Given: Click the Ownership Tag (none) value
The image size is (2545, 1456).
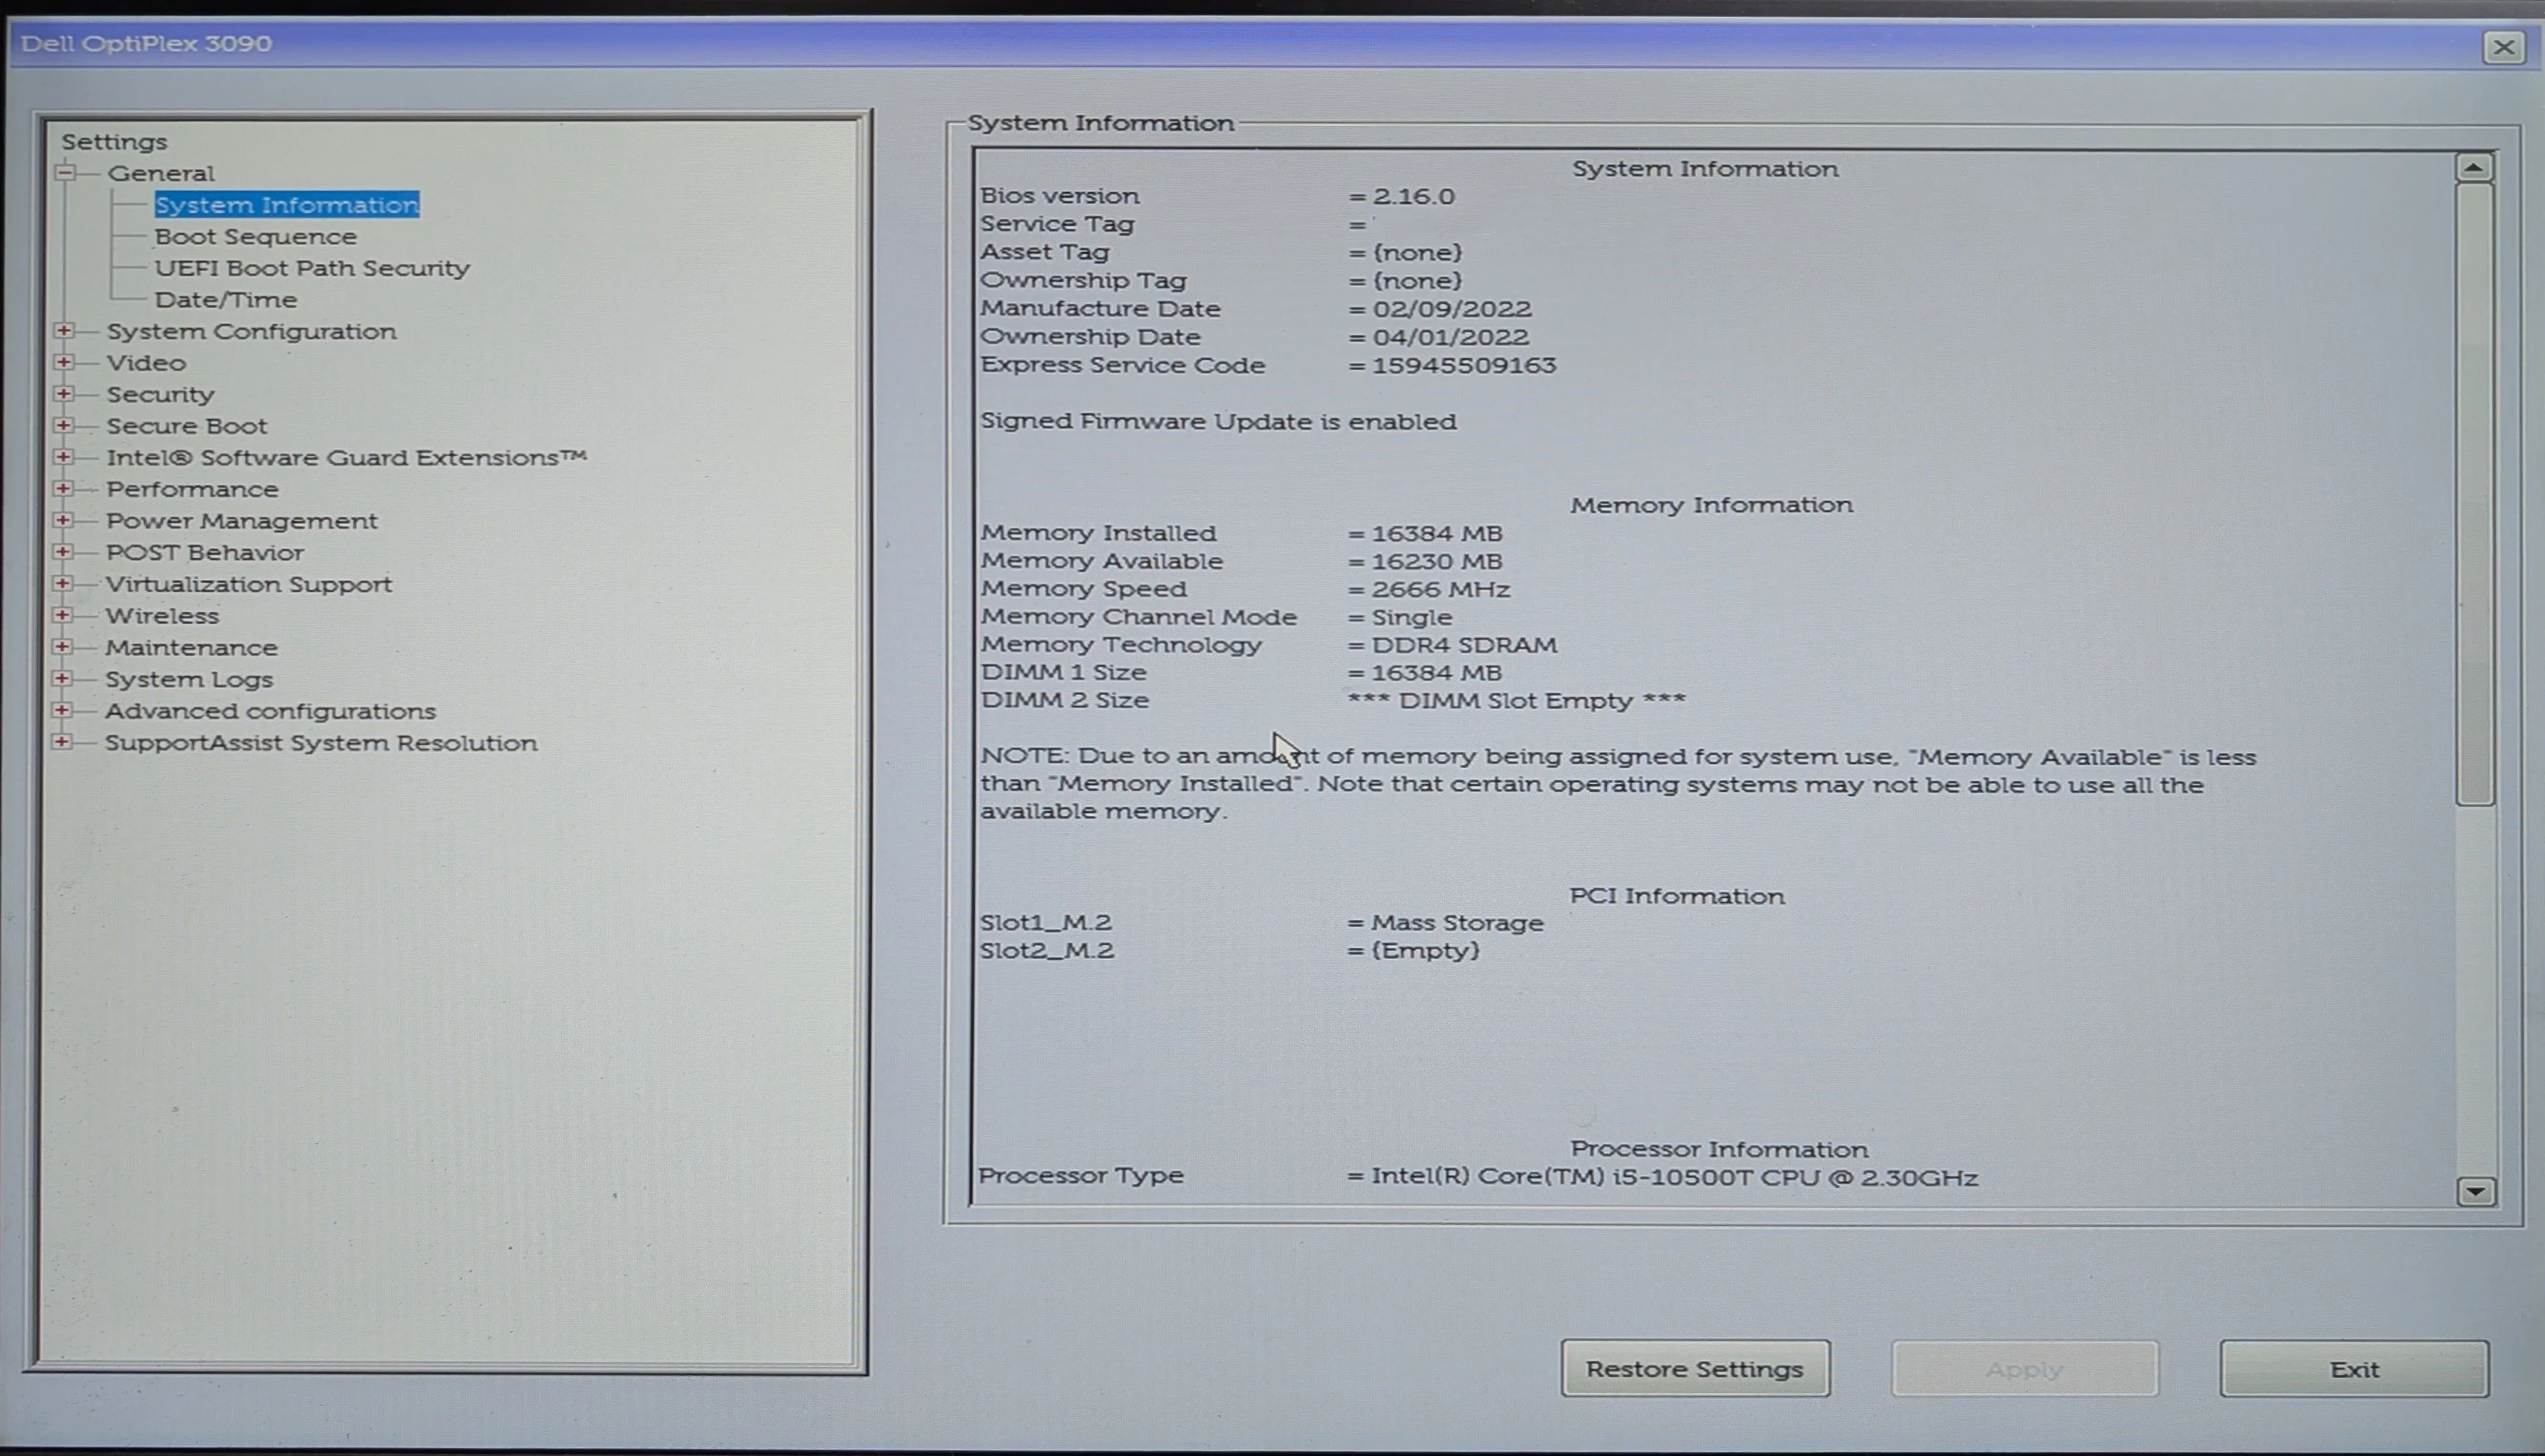Looking at the screenshot, I should pos(1417,281).
